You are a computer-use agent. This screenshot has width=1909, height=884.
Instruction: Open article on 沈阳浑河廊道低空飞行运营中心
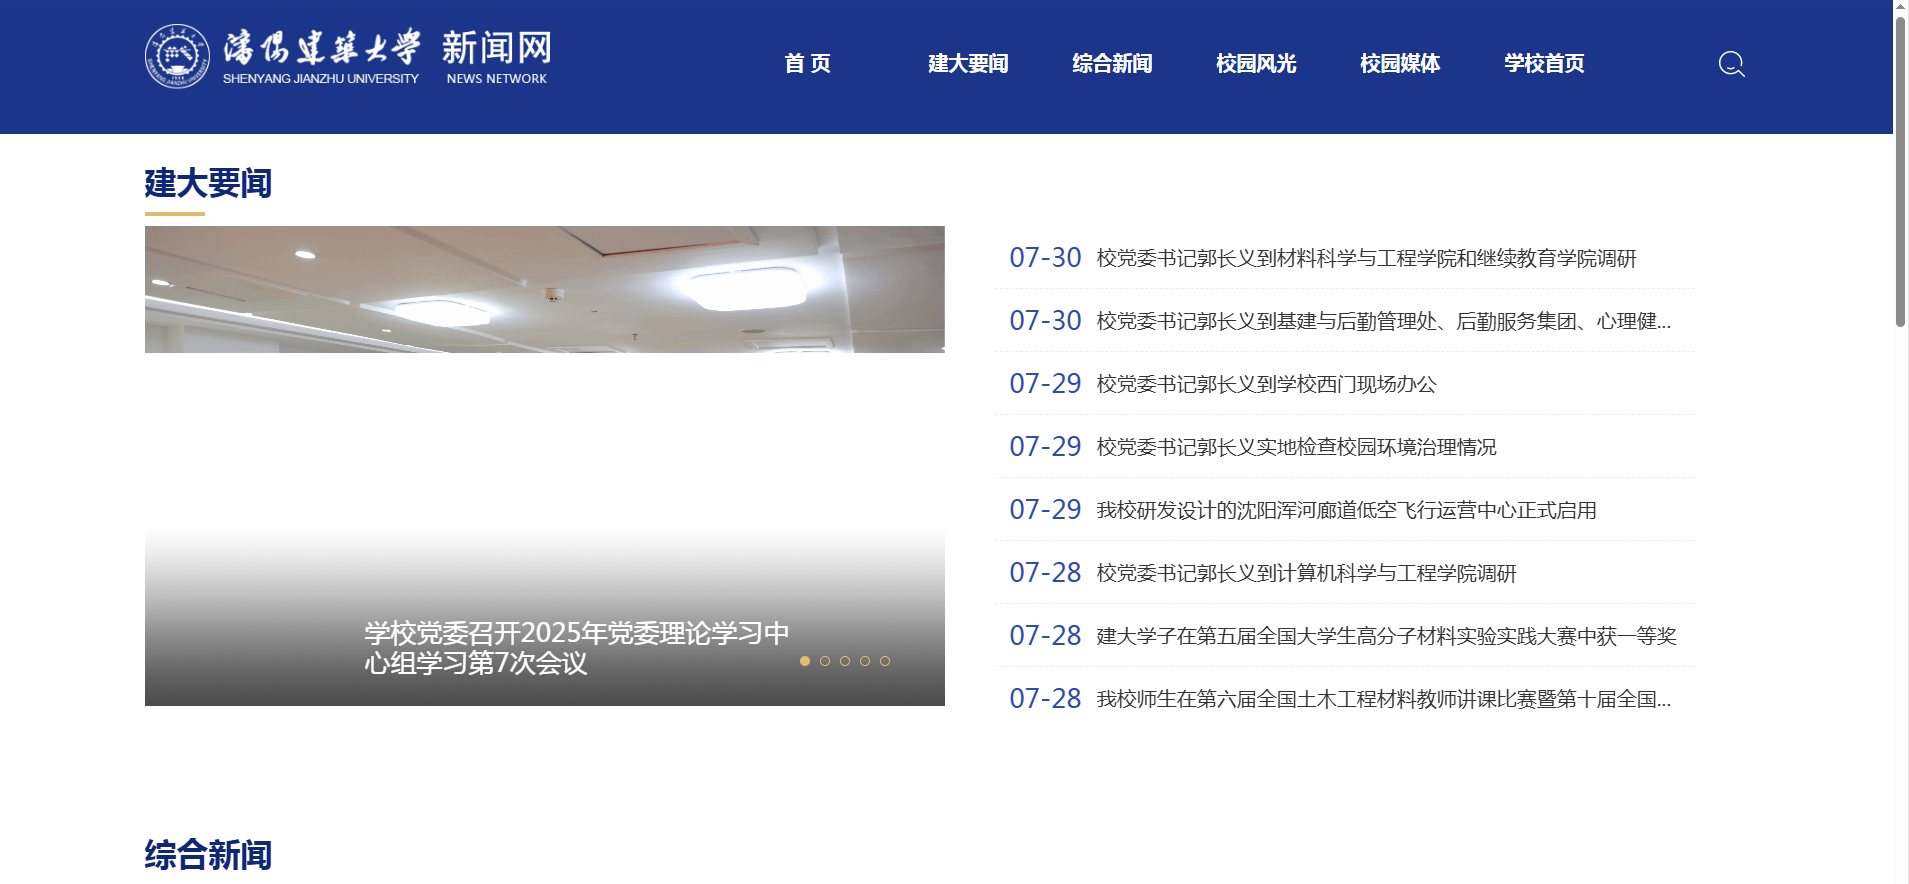(1346, 511)
